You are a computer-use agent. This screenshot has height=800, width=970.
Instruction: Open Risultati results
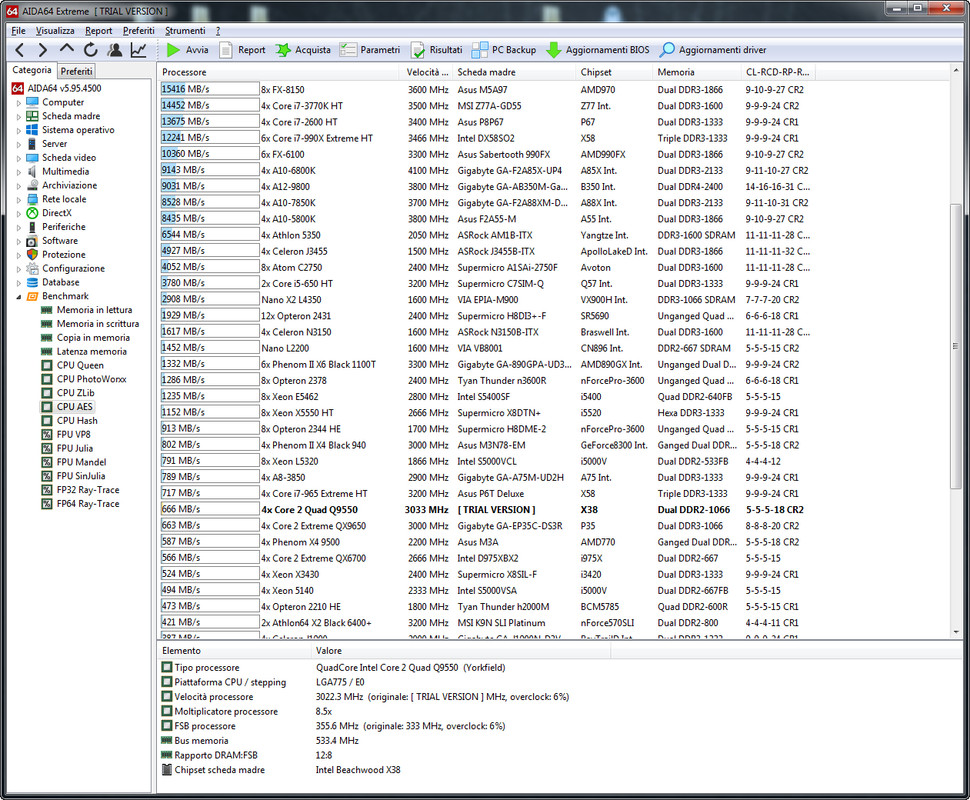tap(437, 50)
